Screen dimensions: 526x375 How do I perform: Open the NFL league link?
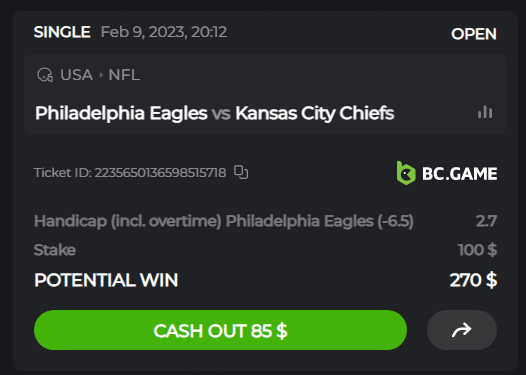[124, 75]
